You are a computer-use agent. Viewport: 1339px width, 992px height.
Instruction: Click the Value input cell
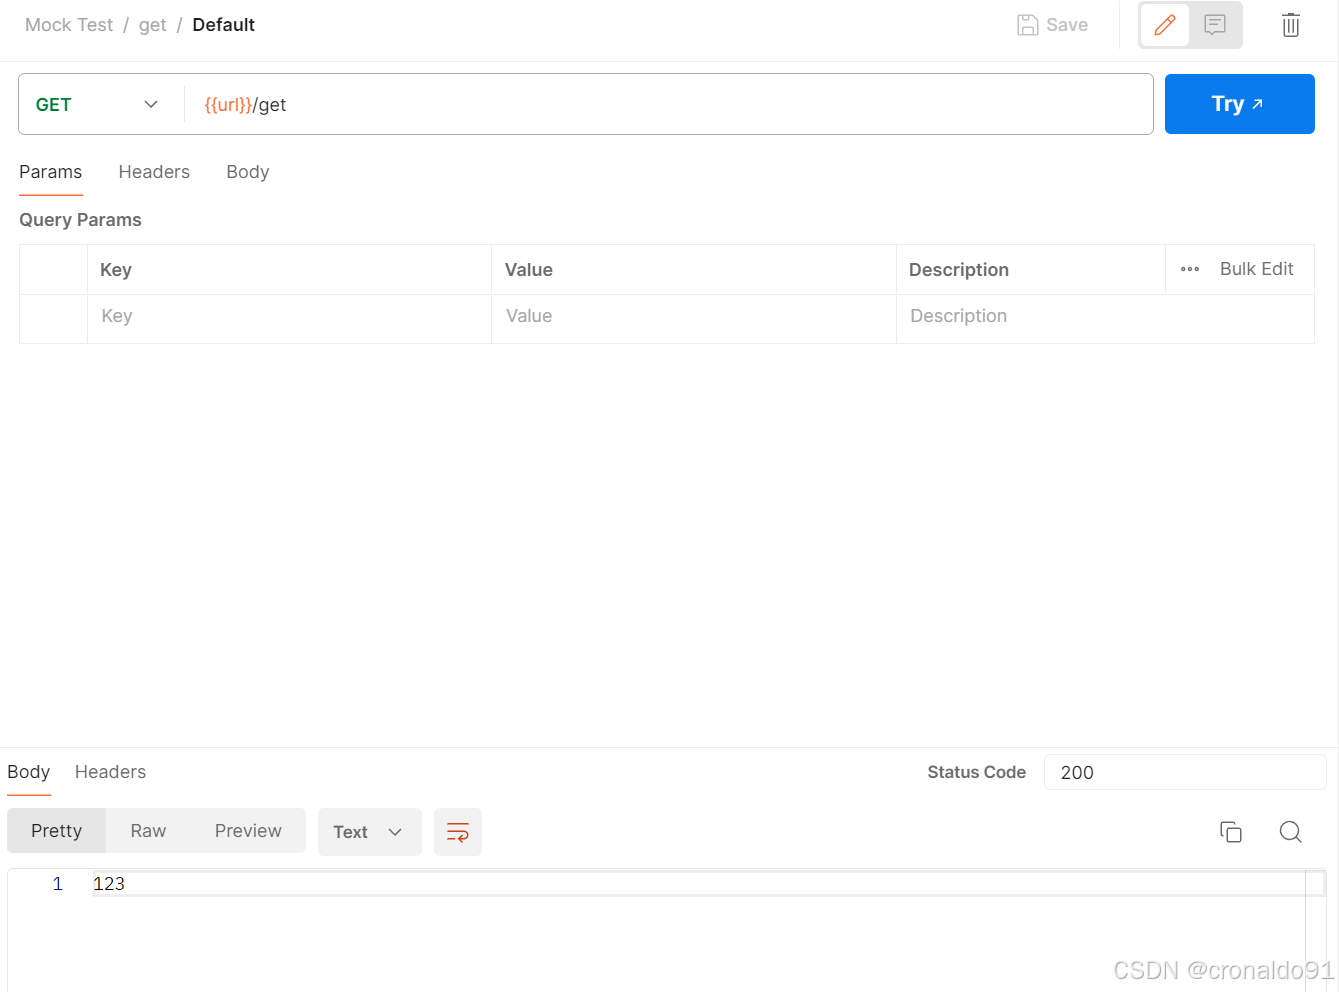(x=694, y=317)
